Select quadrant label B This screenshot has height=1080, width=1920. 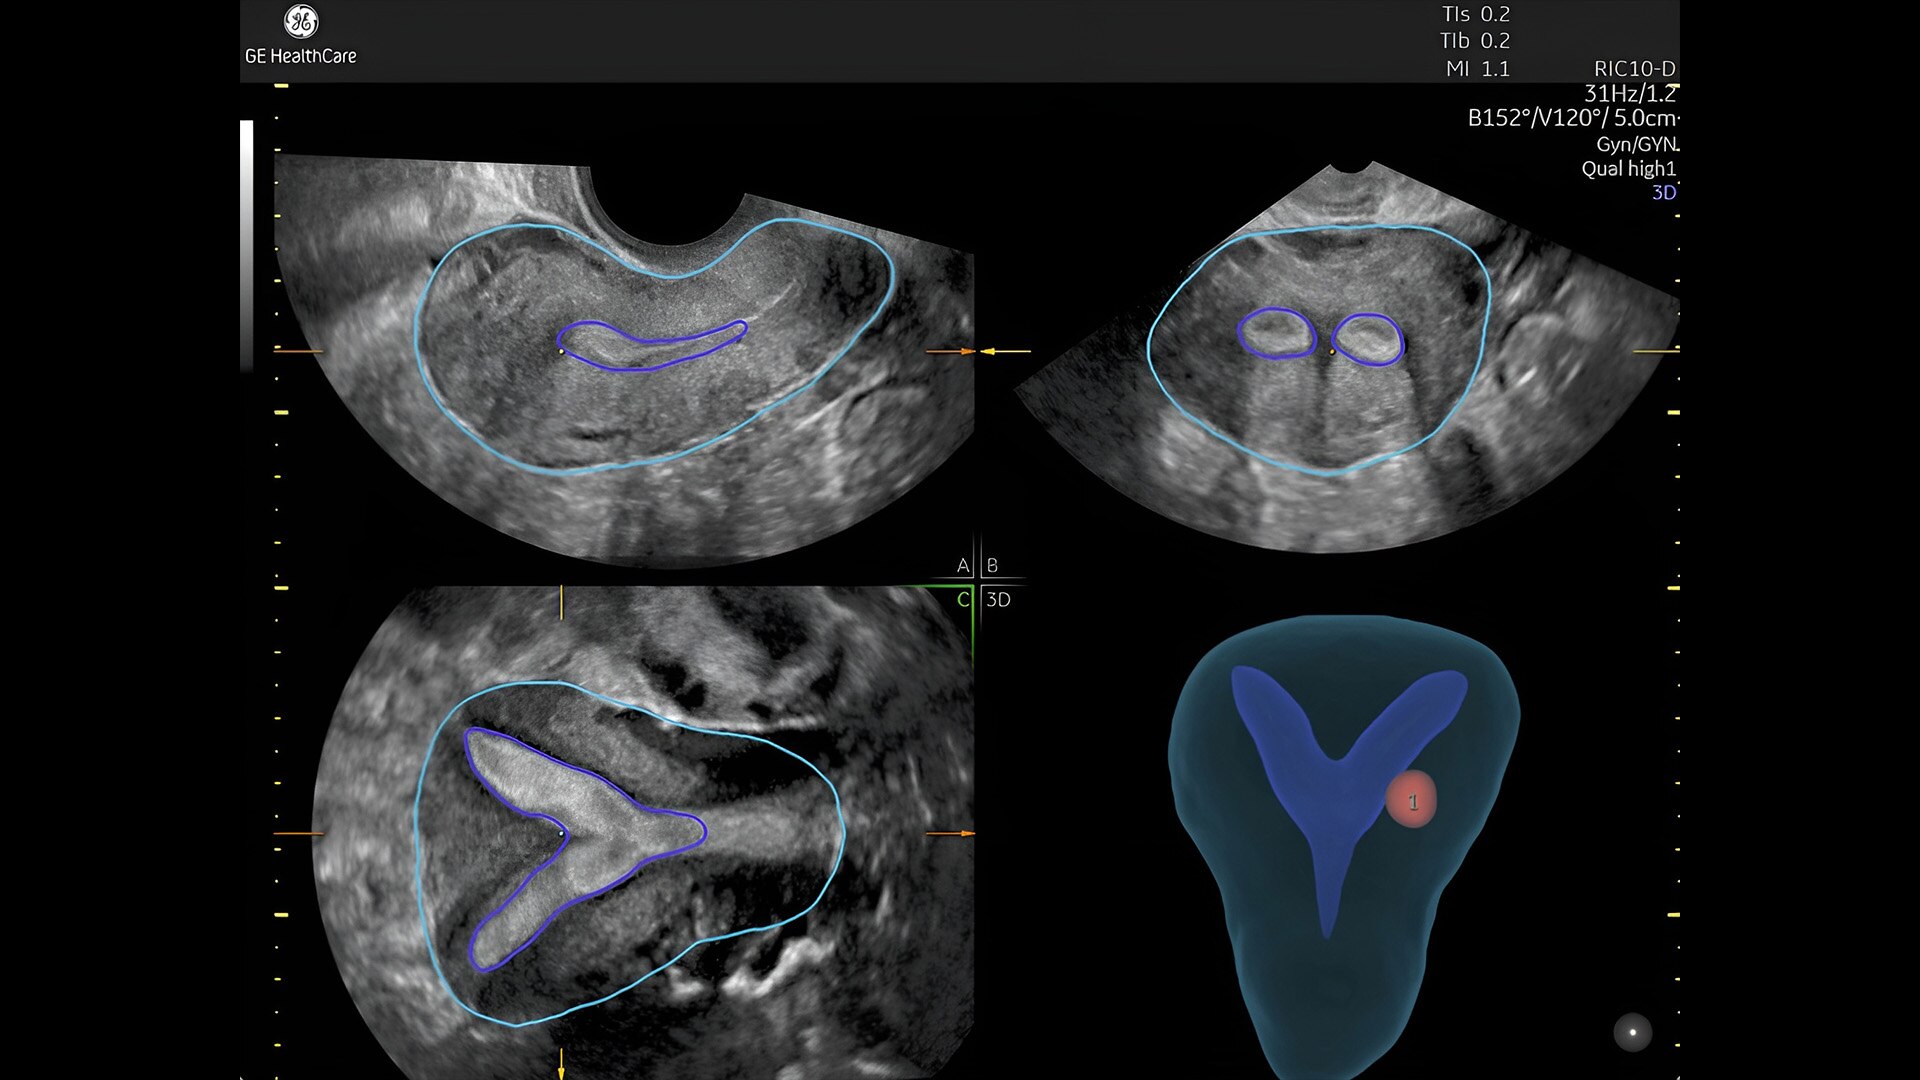tap(992, 566)
